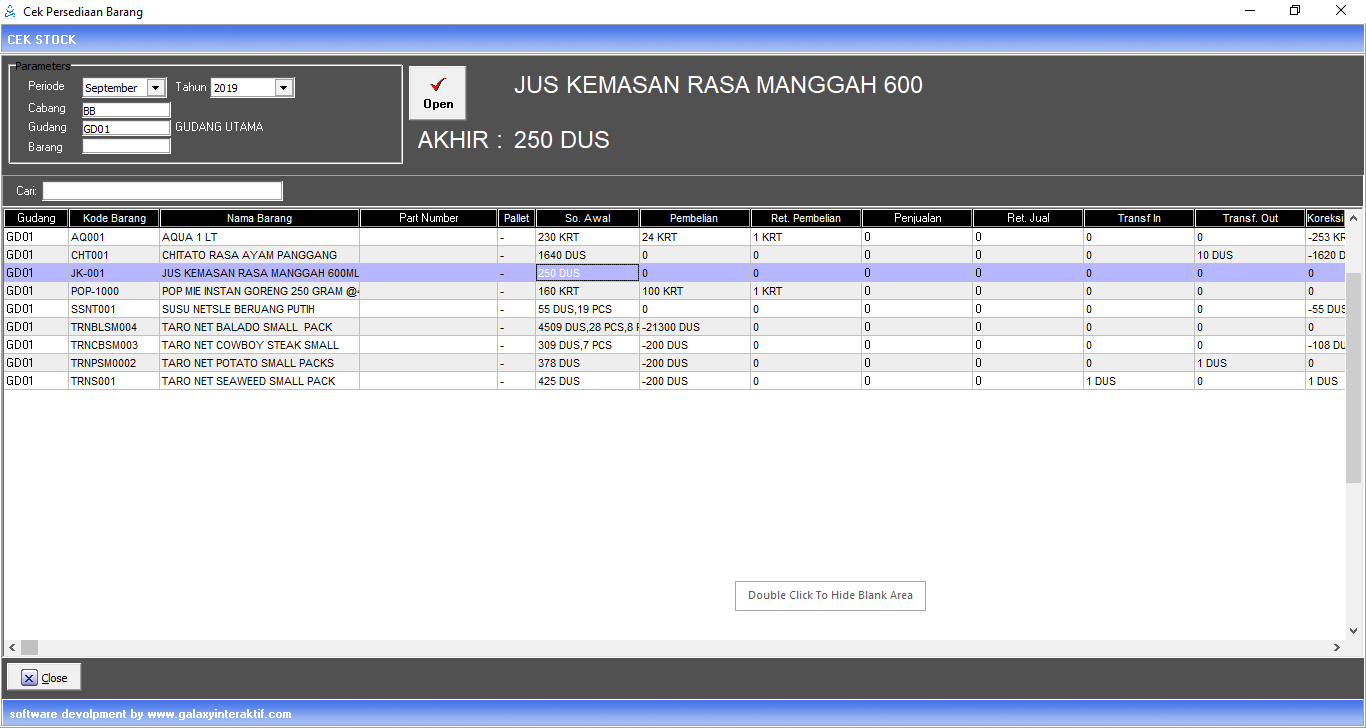The height and width of the screenshot is (728, 1366).
Task: Click the Close button at bottom left
Action: click(x=44, y=677)
